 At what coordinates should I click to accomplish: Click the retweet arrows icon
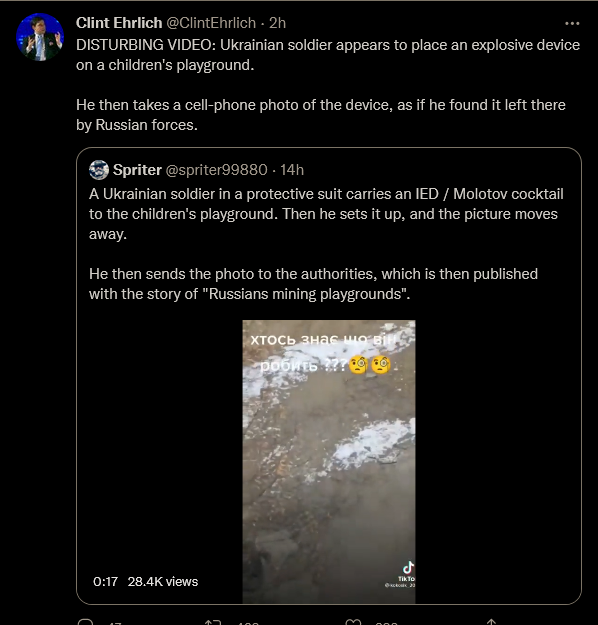[x=212, y=622]
